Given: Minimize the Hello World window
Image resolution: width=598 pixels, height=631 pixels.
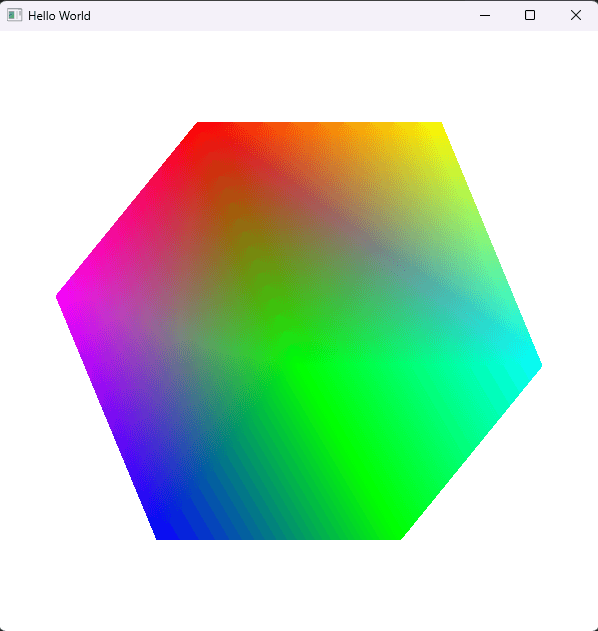Looking at the screenshot, I should click(x=485, y=15).
